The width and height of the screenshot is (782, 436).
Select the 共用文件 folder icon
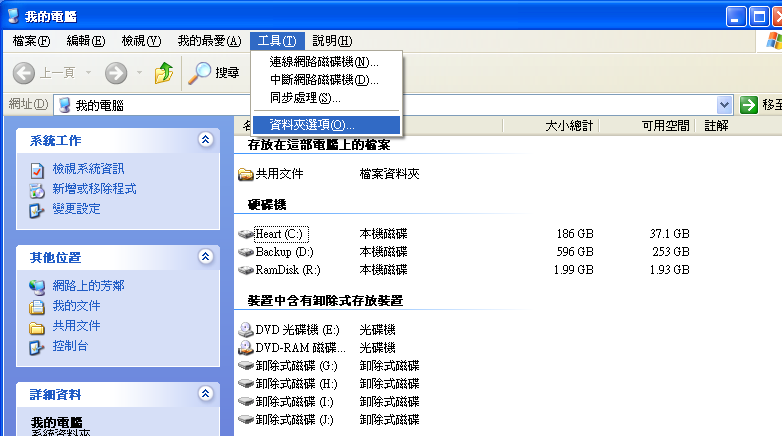[x=246, y=174]
